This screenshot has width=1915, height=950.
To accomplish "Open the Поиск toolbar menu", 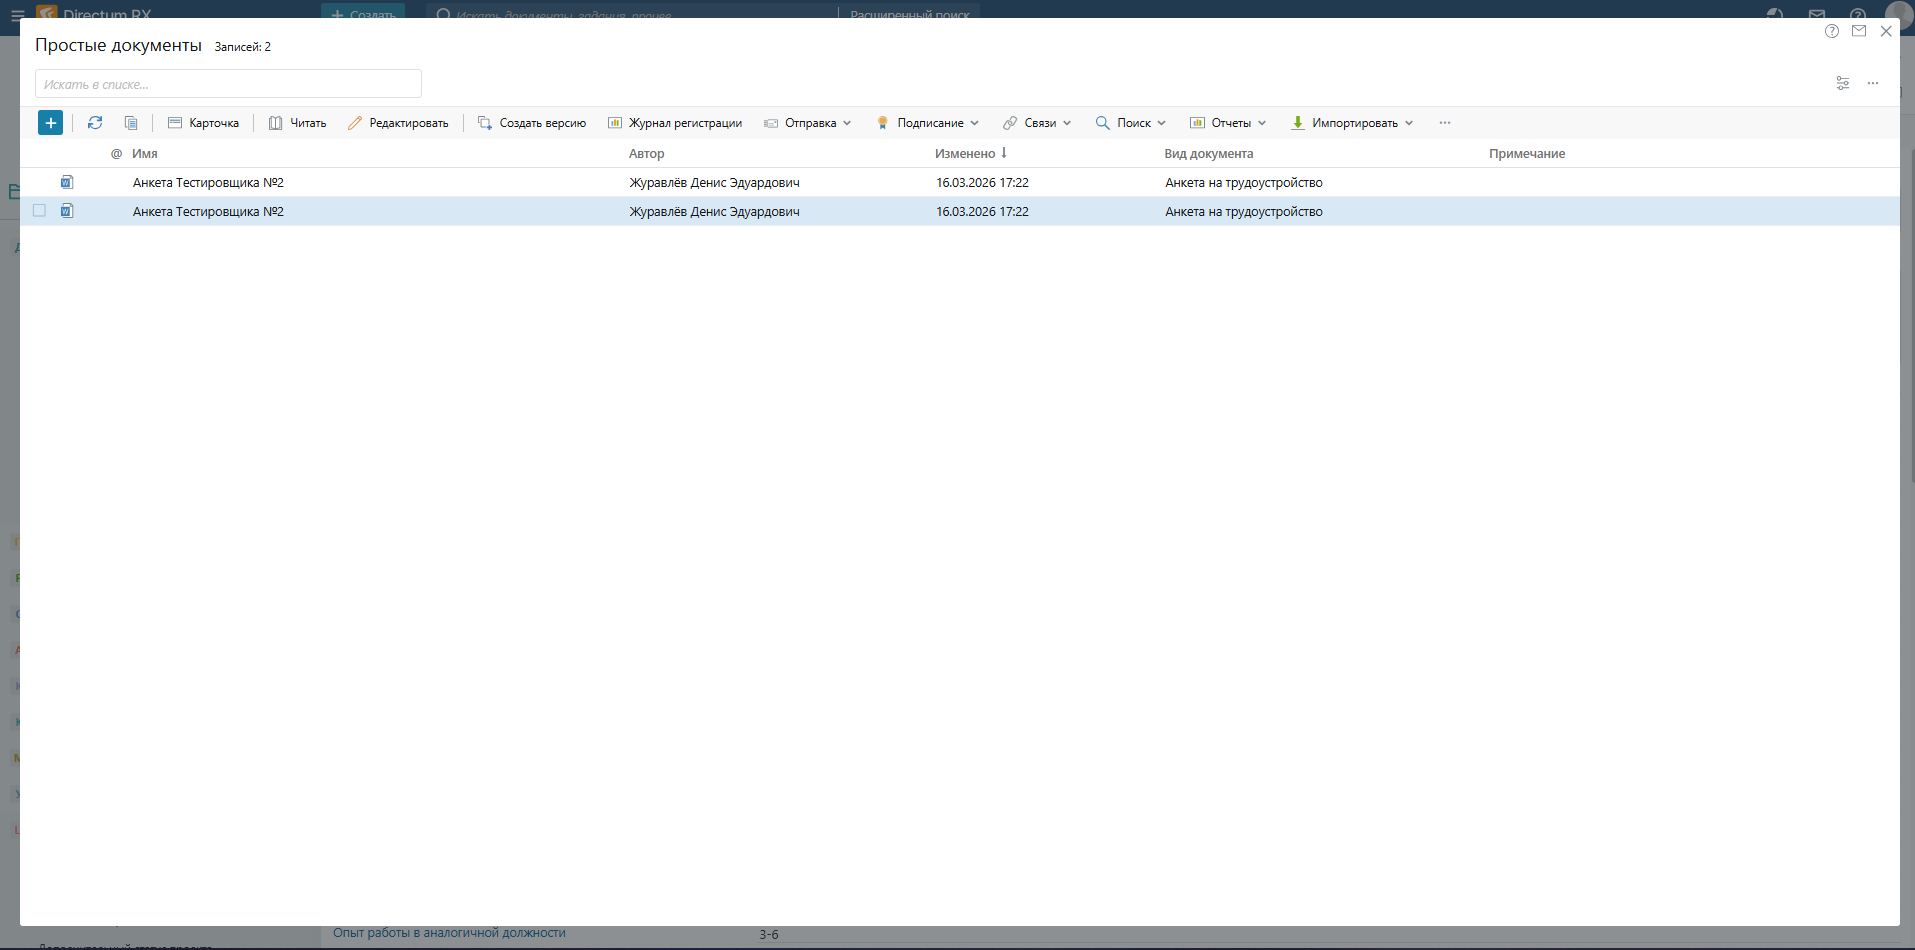I will [x=1131, y=123].
